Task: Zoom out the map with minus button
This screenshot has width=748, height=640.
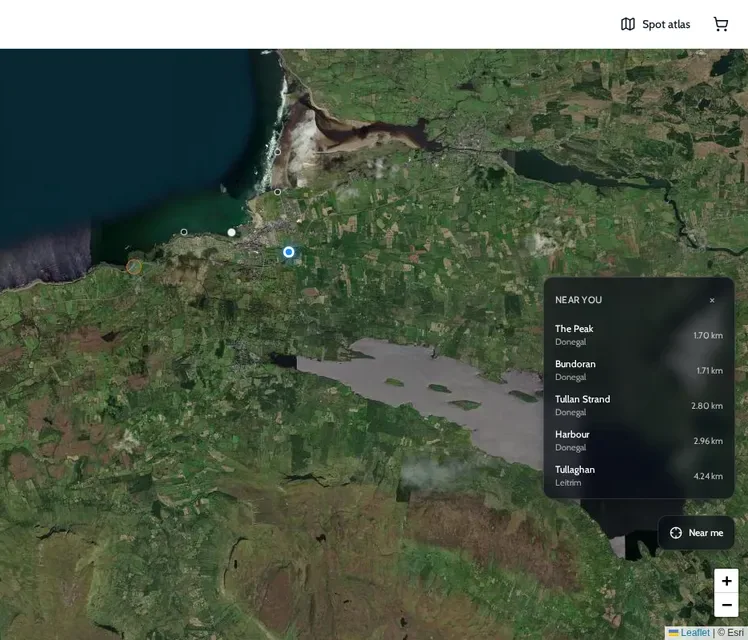Action: (726, 605)
